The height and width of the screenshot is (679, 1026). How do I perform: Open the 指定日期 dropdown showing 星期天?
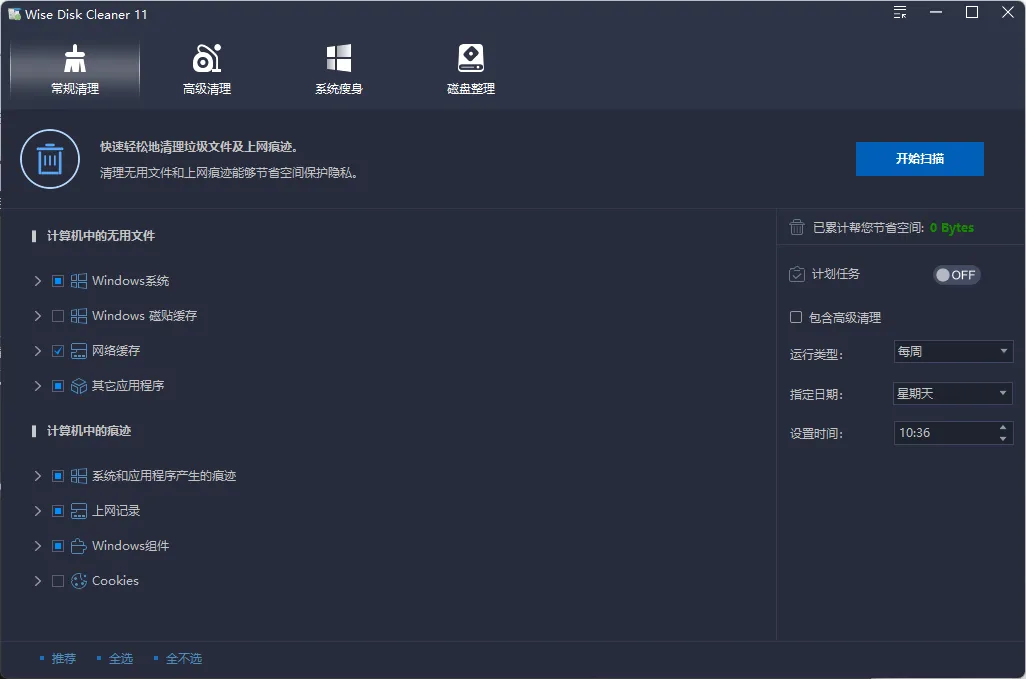[953, 393]
